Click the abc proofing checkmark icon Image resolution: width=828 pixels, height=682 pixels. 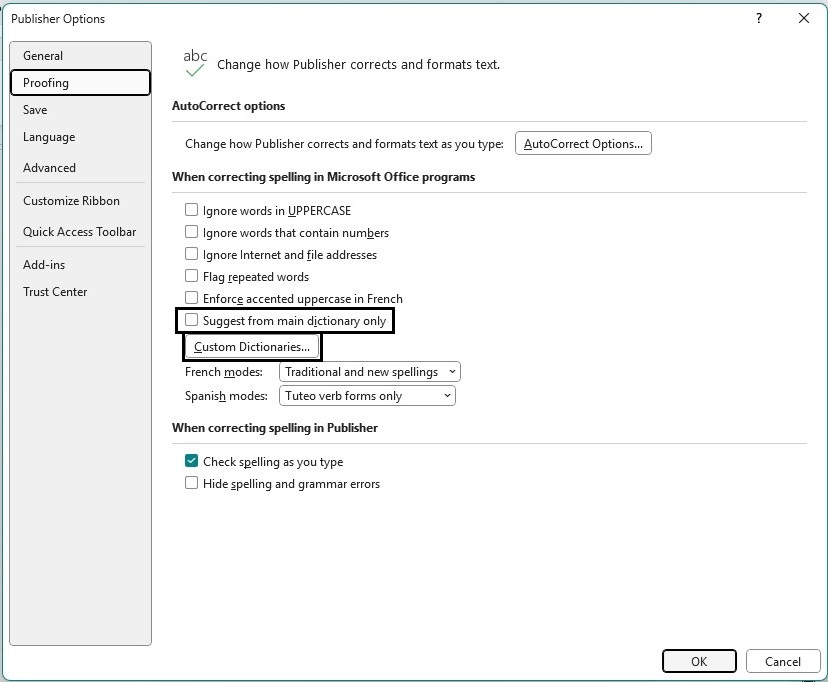point(195,63)
